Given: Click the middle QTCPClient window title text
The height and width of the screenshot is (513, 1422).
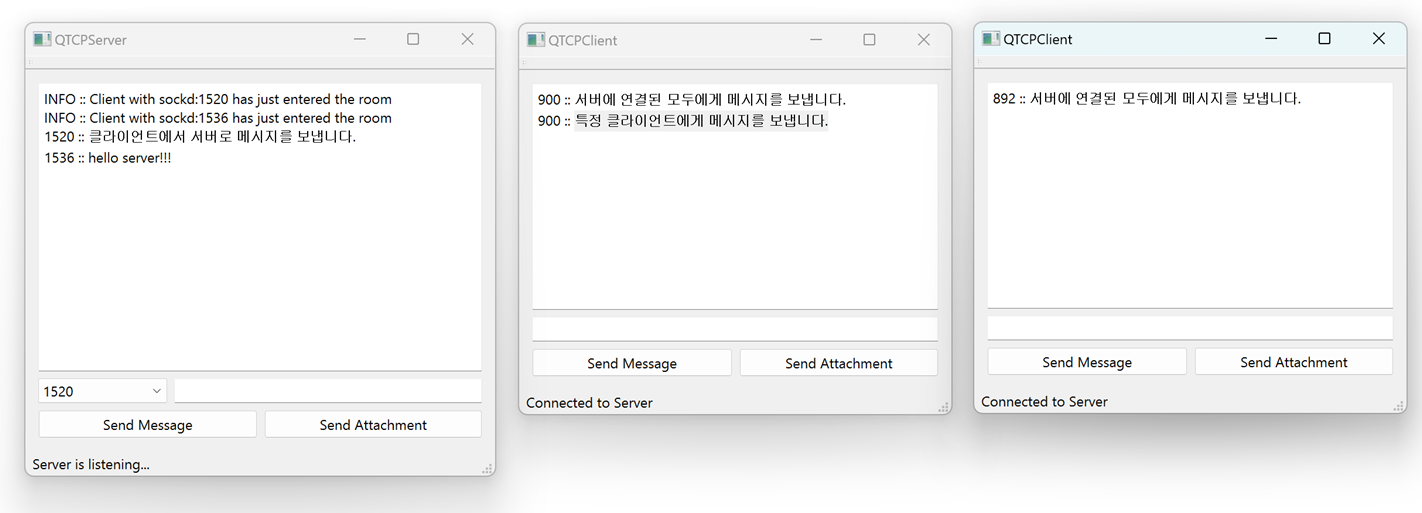Looking at the screenshot, I should (583, 41).
